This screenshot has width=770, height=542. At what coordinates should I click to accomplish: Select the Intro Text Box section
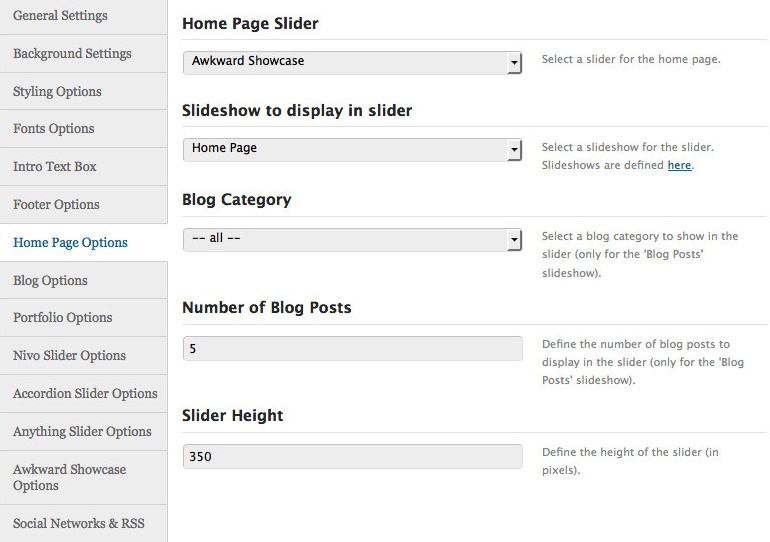point(83,166)
